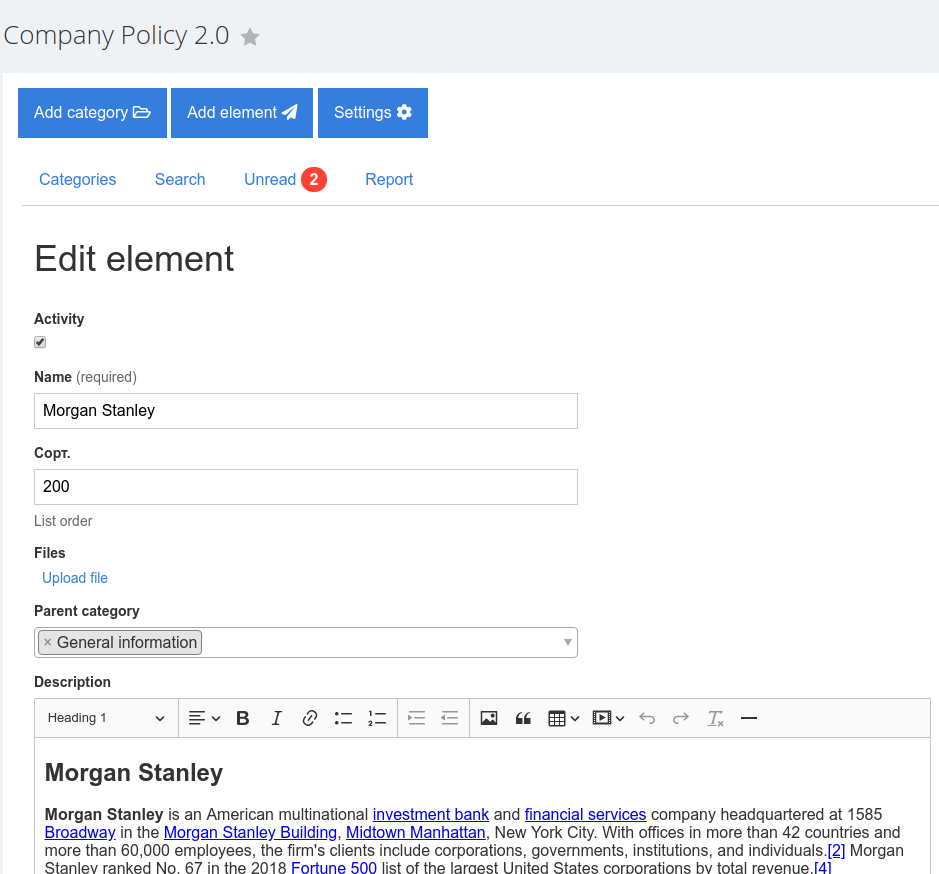
Task: Create a bulleted list
Action: 343,718
